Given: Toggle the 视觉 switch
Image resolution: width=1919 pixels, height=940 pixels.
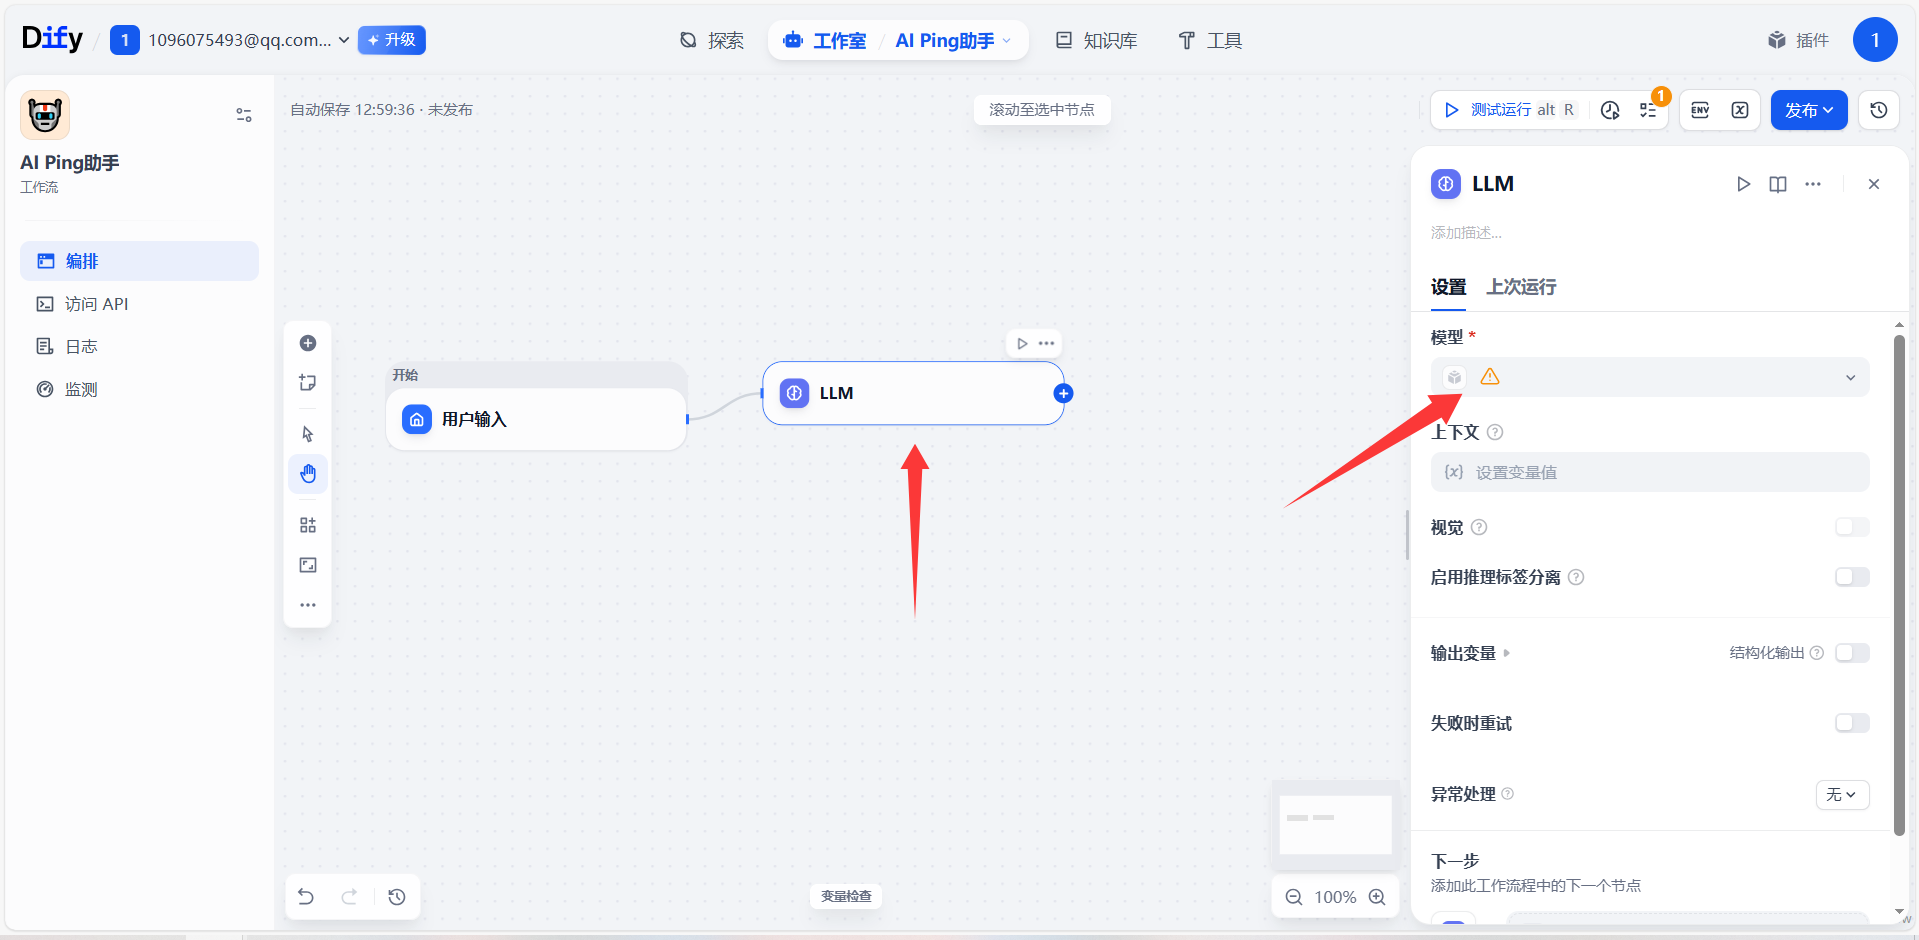Looking at the screenshot, I should [x=1852, y=527].
